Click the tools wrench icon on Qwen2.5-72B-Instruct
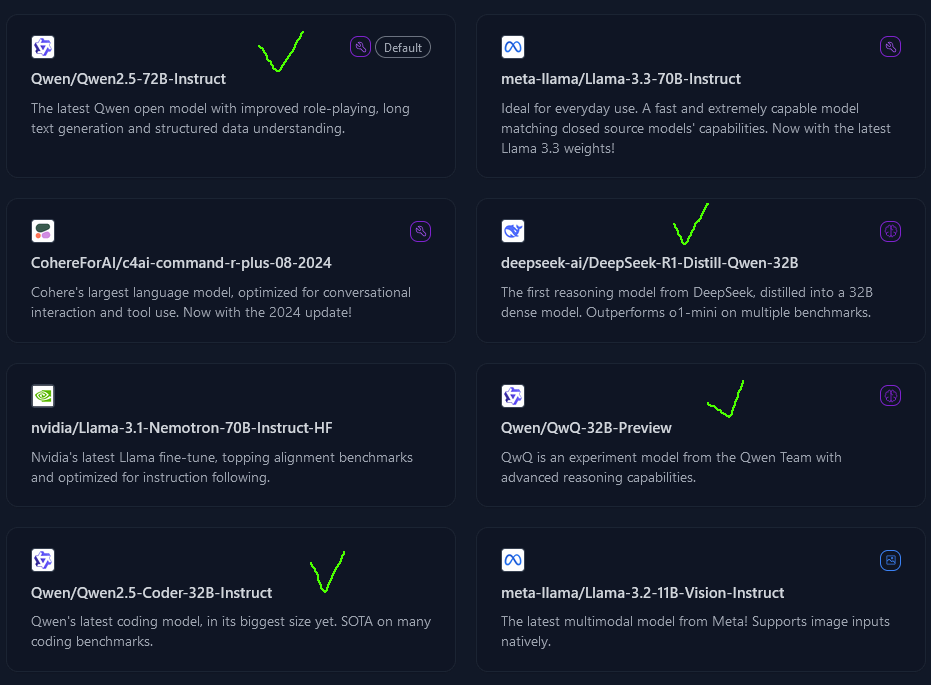Image resolution: width=931 pixels, height=685 pixels. 360,47
